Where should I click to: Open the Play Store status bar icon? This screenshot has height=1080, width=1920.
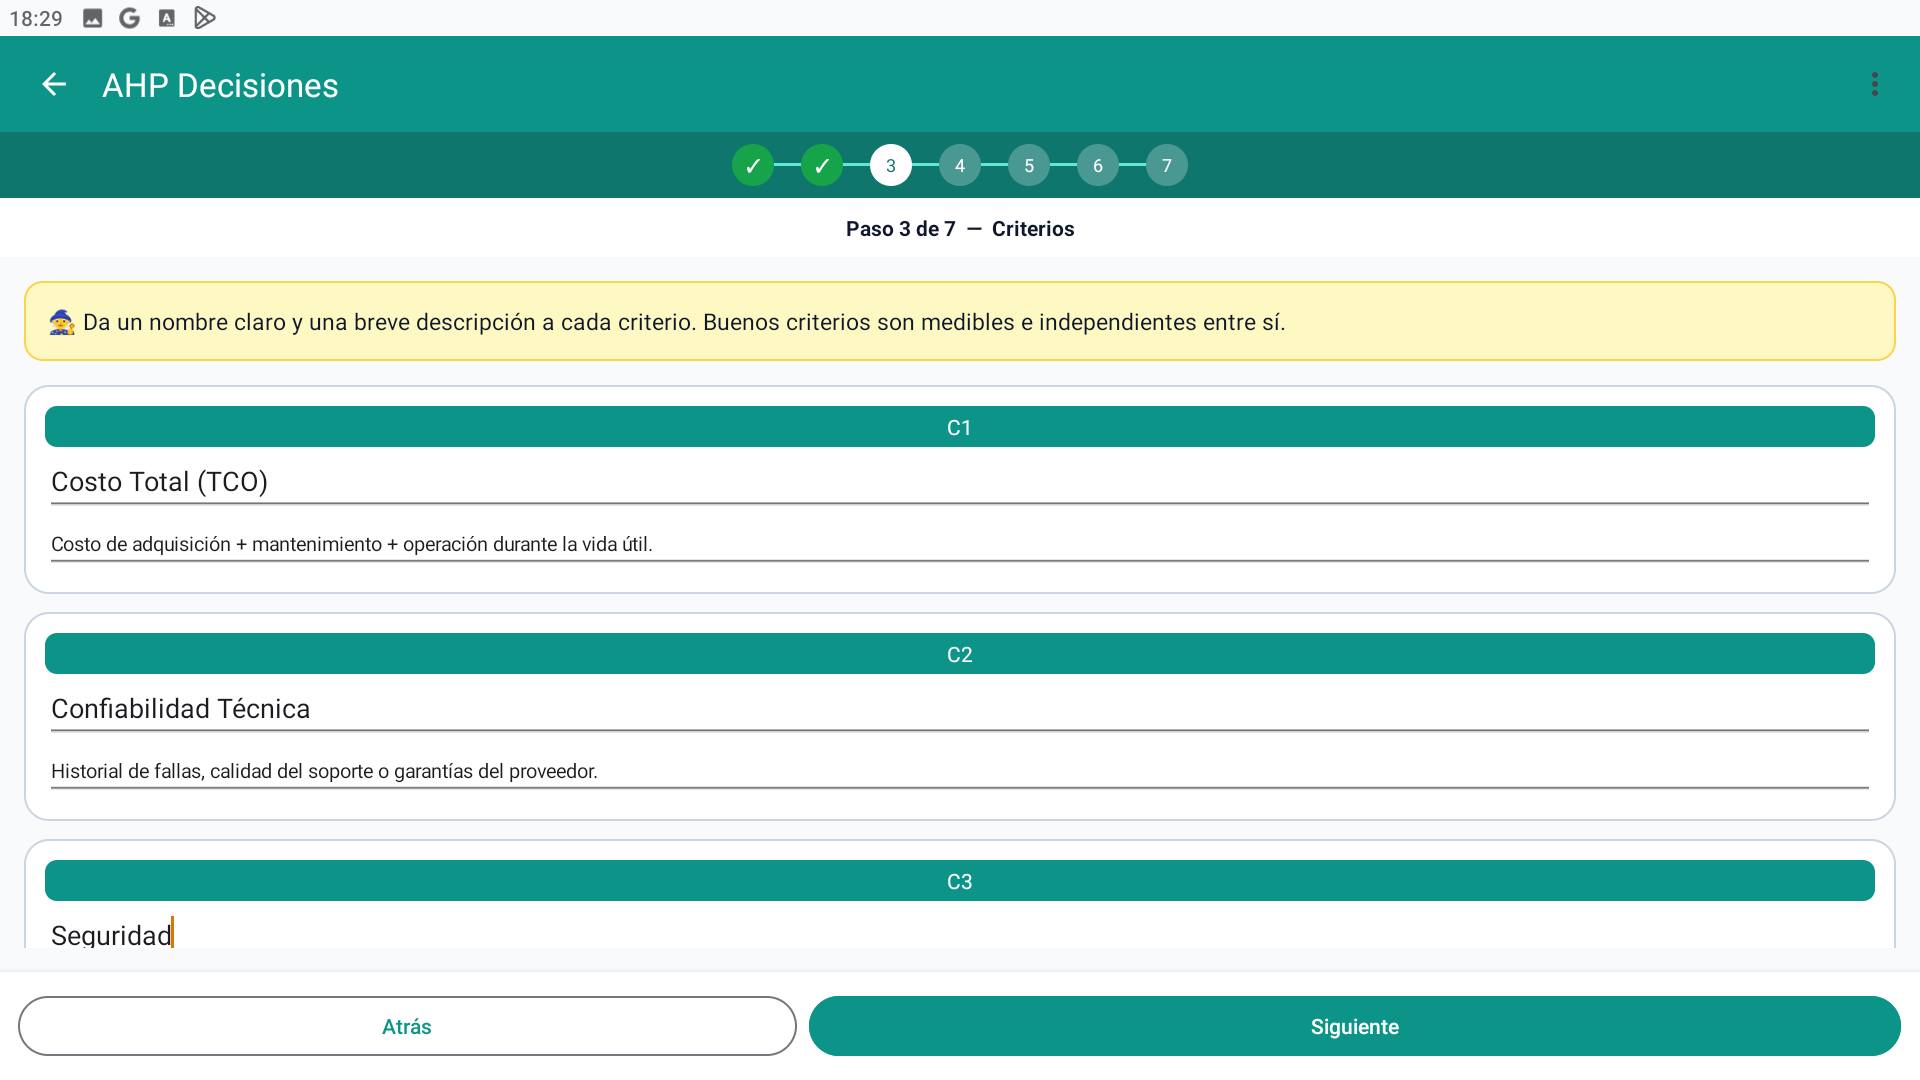[205, 18]
